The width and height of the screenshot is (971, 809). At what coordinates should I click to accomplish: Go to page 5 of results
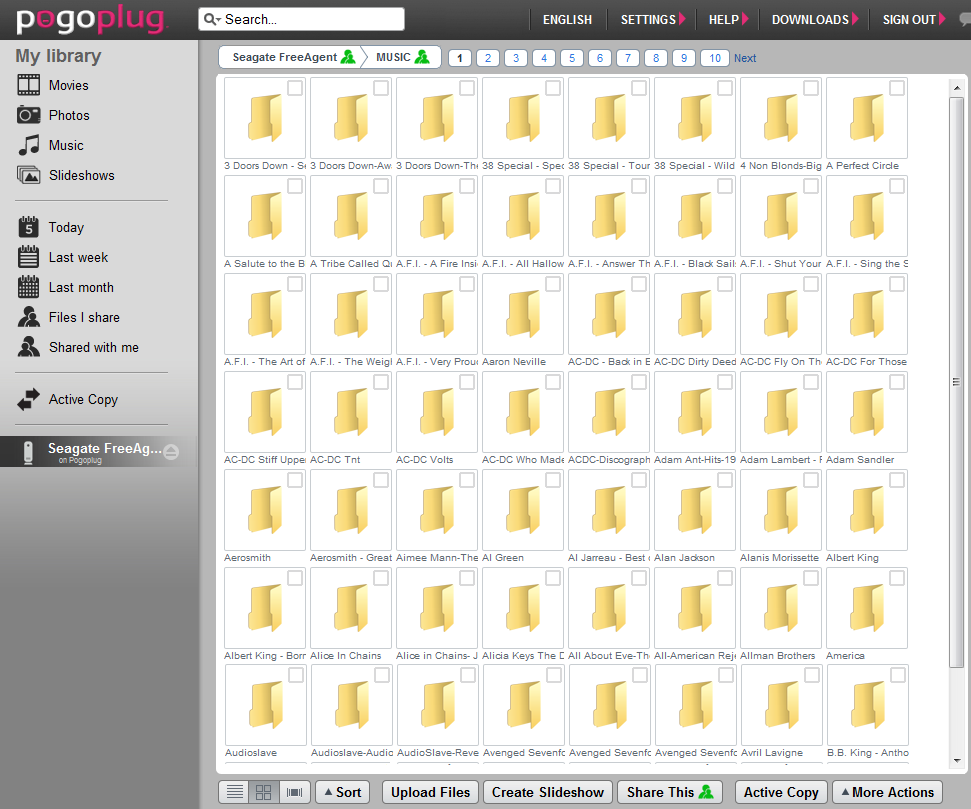572,58
